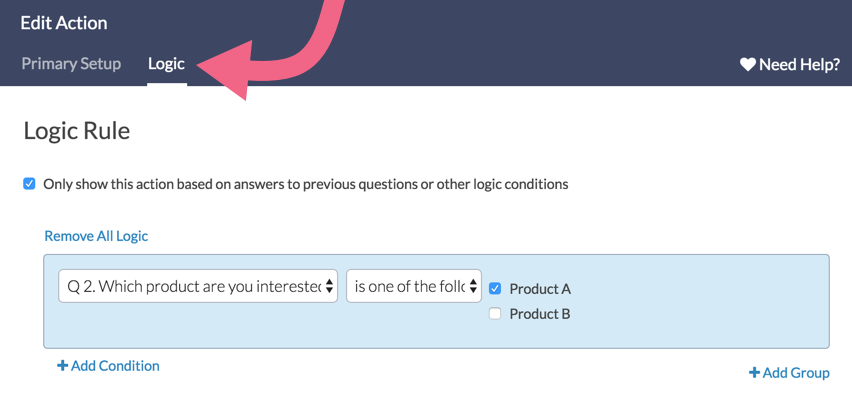Click the 'Only show this action' label text
The width and height of the screenshot is (852, 402).
(306, 184)
